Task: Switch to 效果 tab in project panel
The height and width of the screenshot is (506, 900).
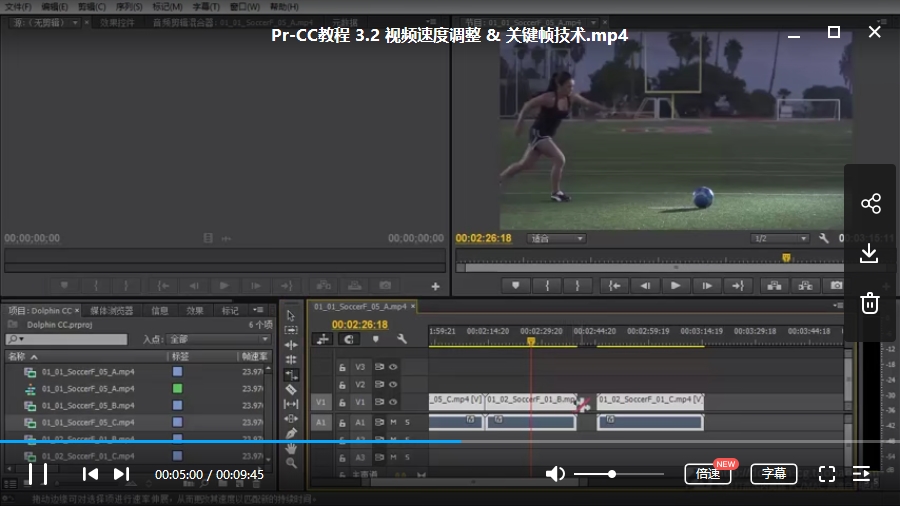Action: click(195, 310)
